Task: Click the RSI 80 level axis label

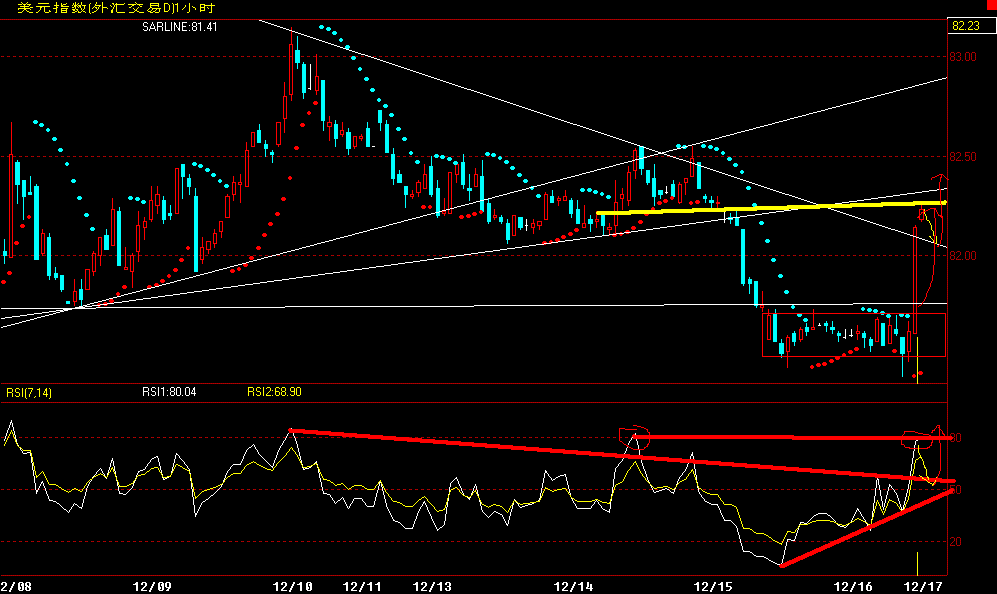Action: coord(956,438)
